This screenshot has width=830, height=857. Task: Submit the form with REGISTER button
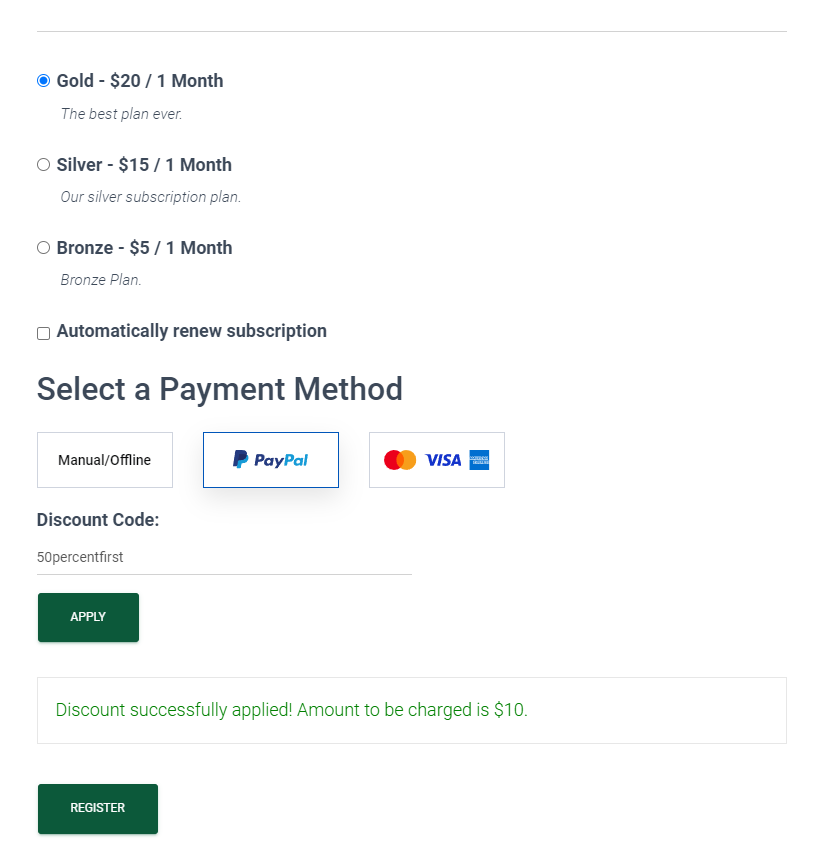(x=98, y=808)
